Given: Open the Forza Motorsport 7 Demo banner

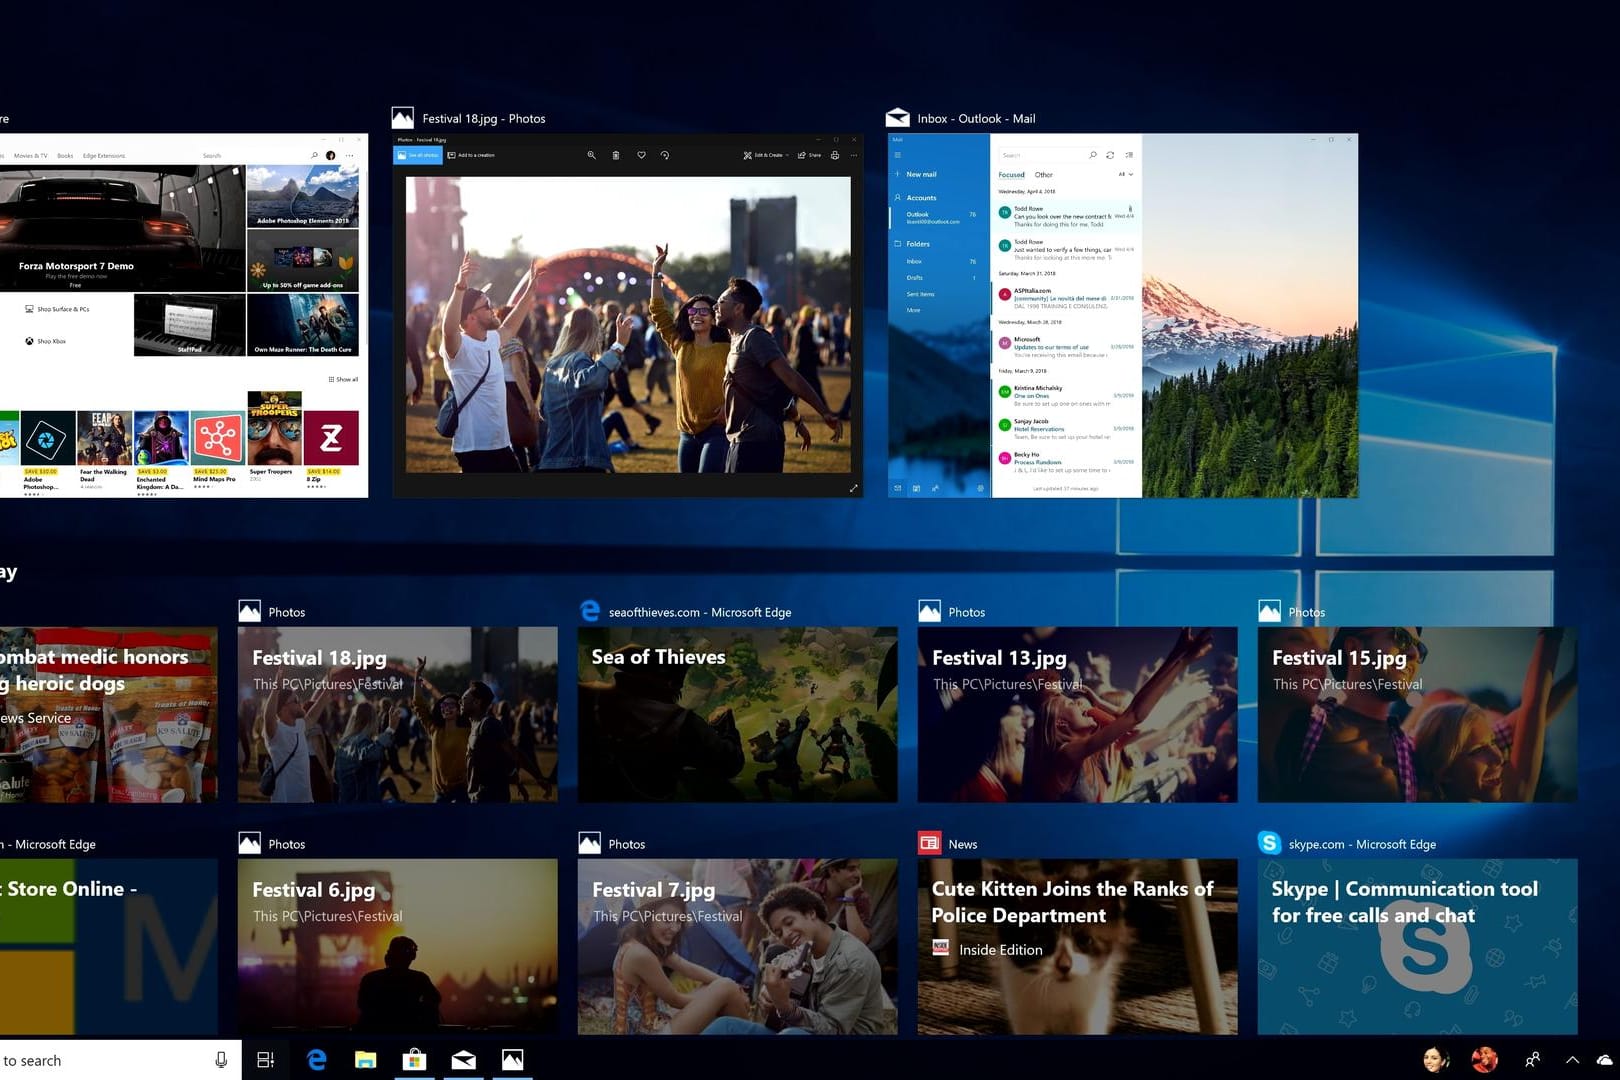Looking at the screenshot, I should [x=122, y=228].
